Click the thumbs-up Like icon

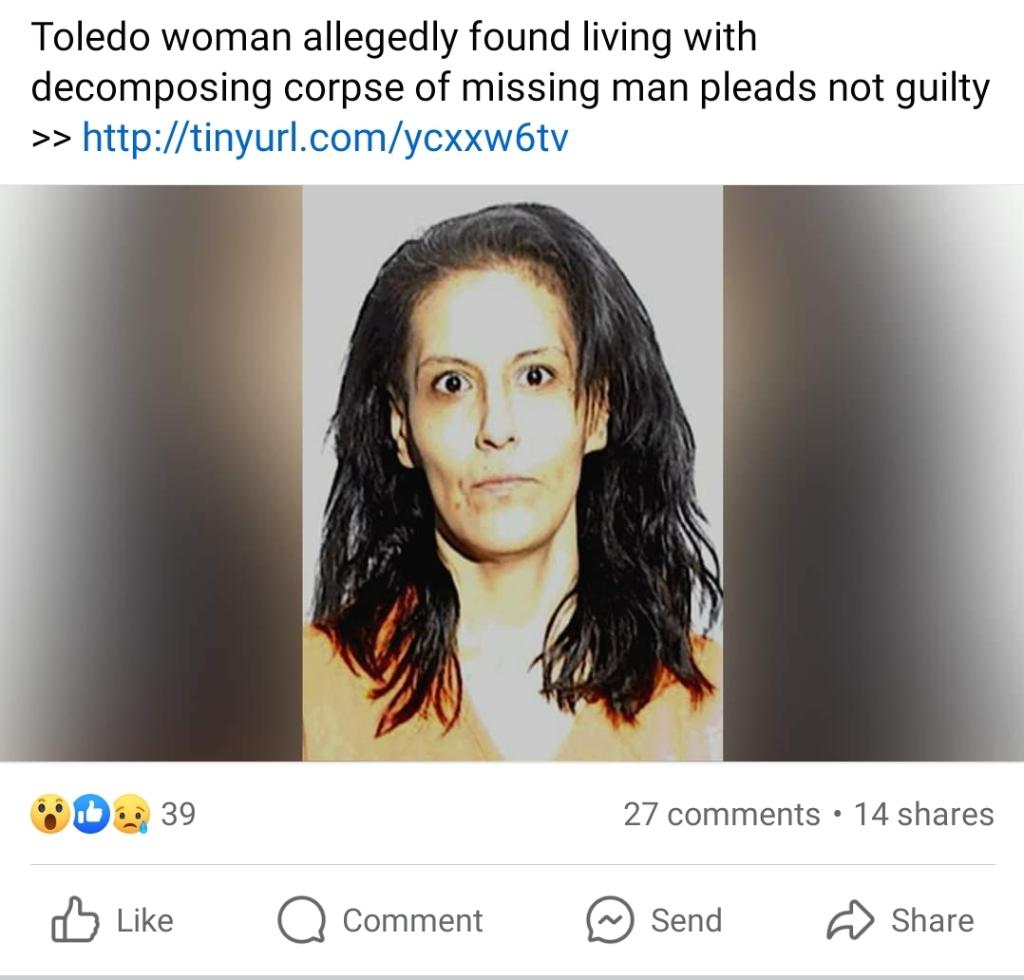[74, 920]
